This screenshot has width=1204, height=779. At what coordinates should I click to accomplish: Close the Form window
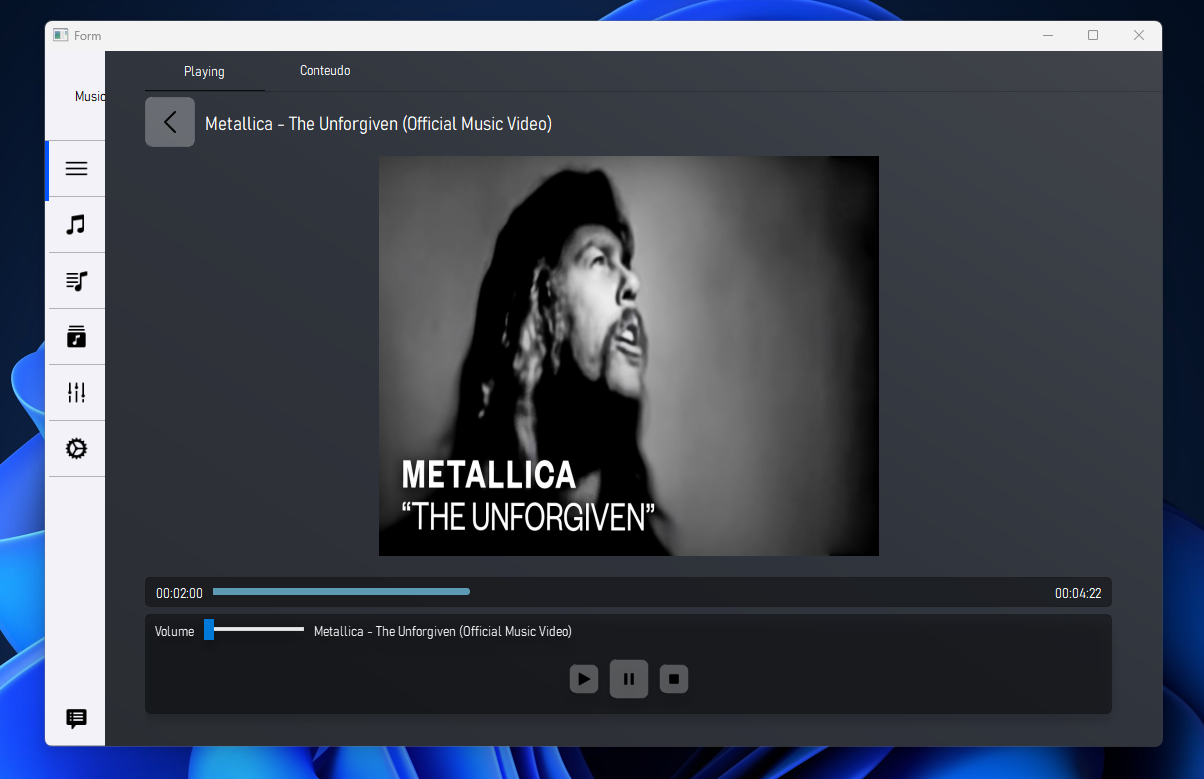1139,35
